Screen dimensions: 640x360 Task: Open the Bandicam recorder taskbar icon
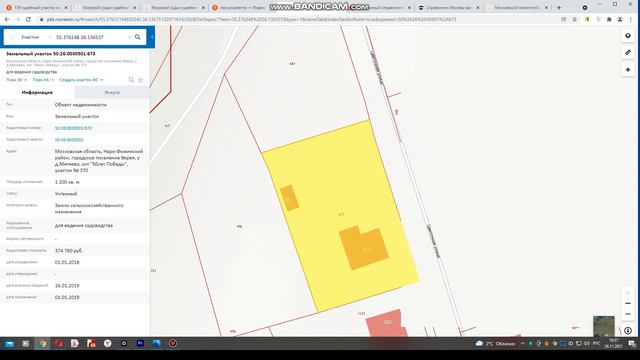tap(173, 344)
